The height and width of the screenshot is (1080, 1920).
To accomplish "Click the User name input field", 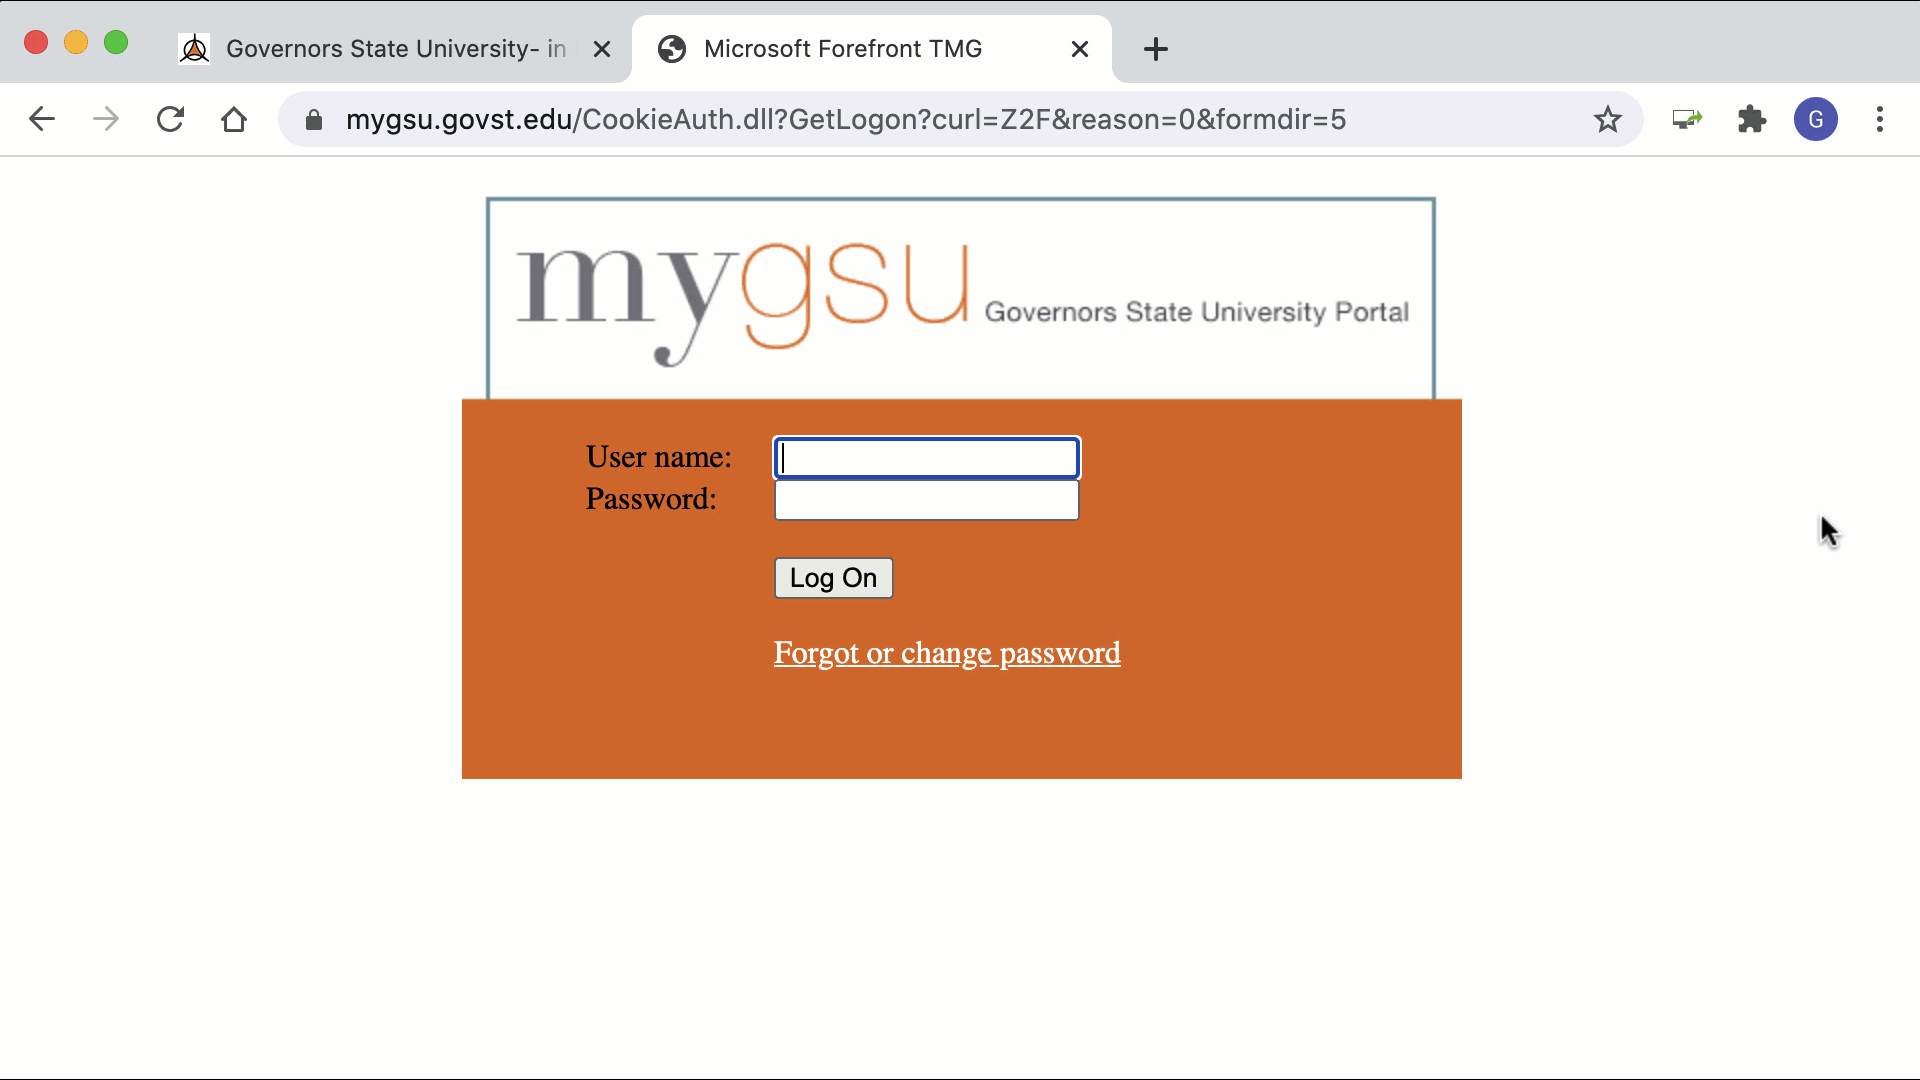I will pos(927,456).
